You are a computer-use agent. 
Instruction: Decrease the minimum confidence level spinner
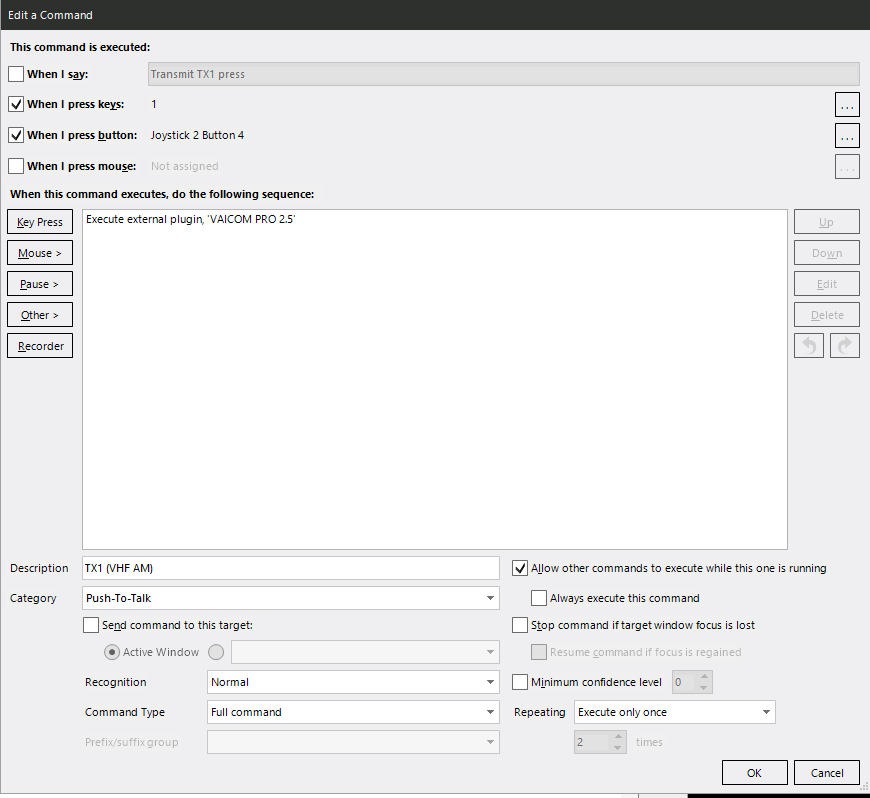(x=704, y=688)
